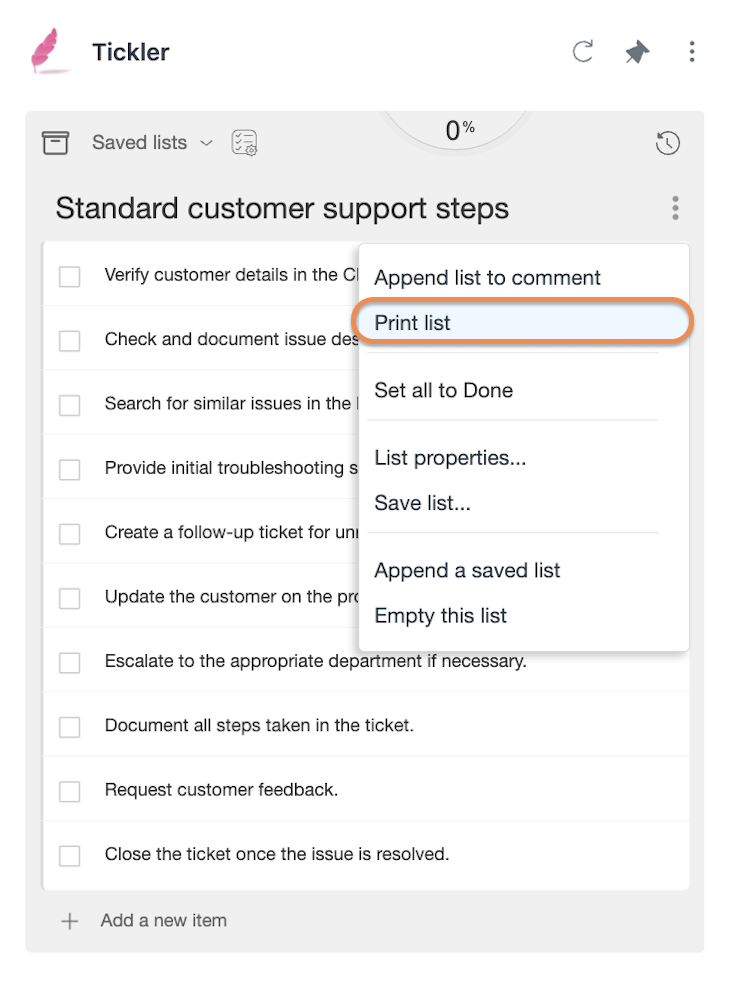This screenshot has width=732, height=984.
Task: Open the list history clock icon
Action: 667,142
